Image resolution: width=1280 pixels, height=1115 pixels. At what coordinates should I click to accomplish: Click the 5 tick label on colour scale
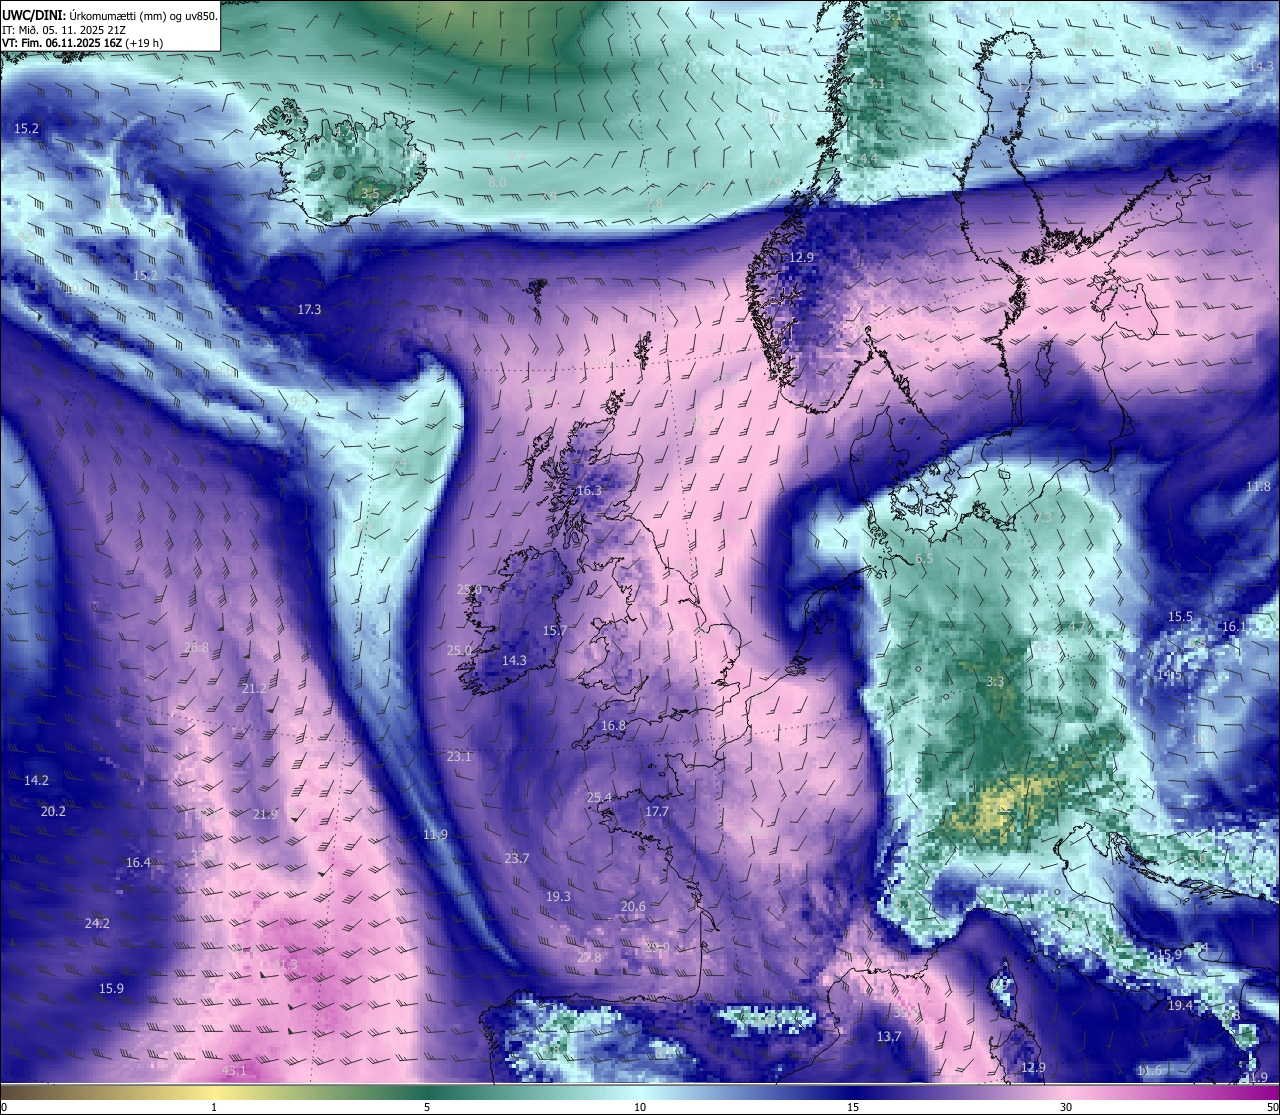pyautogui.click(x=427, y=1107)
